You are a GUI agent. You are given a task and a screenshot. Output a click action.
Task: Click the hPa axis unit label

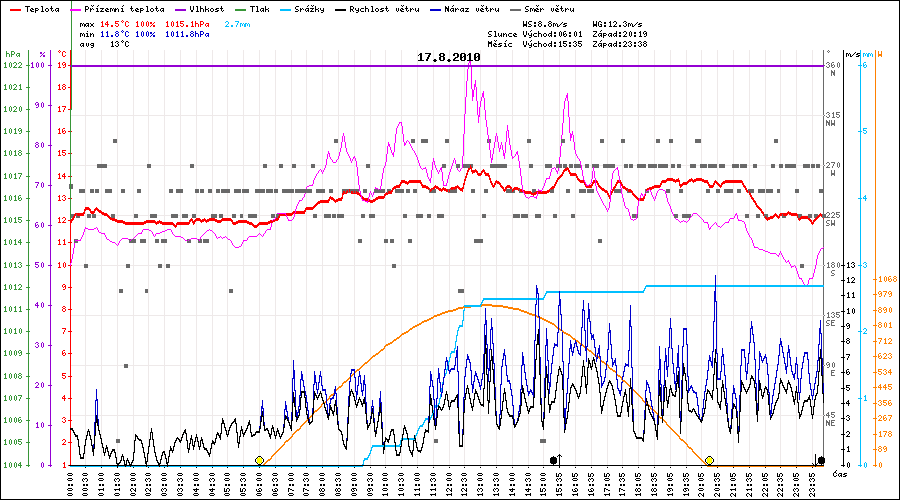13,54
